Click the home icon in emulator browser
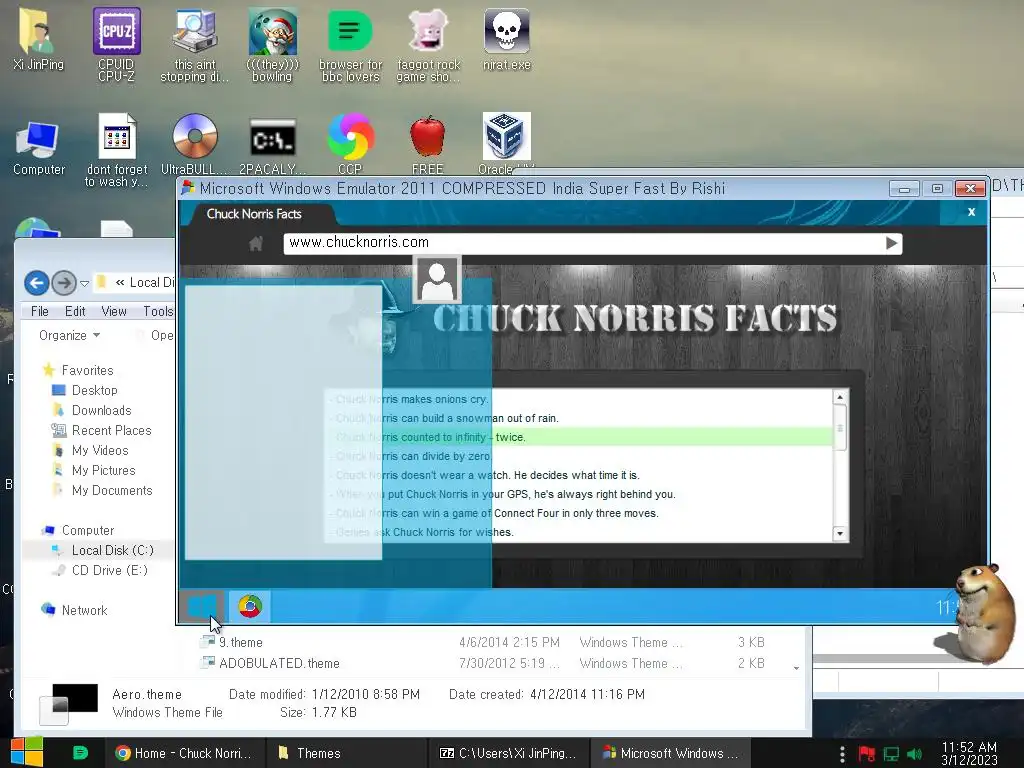This screenshot has width=1024, height=768. pyautogui.click(x=256, y=244)
